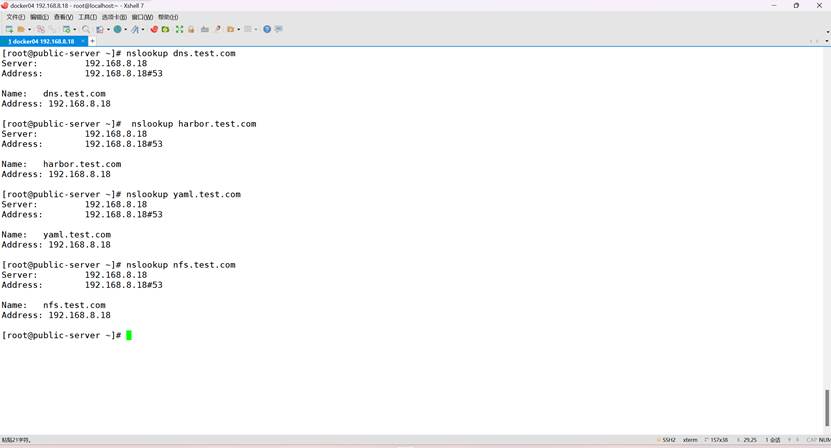Click the SSH2 status bar indicator
Image resolution: width=831 pixels, height=448 pixels.
coord(667,440)
